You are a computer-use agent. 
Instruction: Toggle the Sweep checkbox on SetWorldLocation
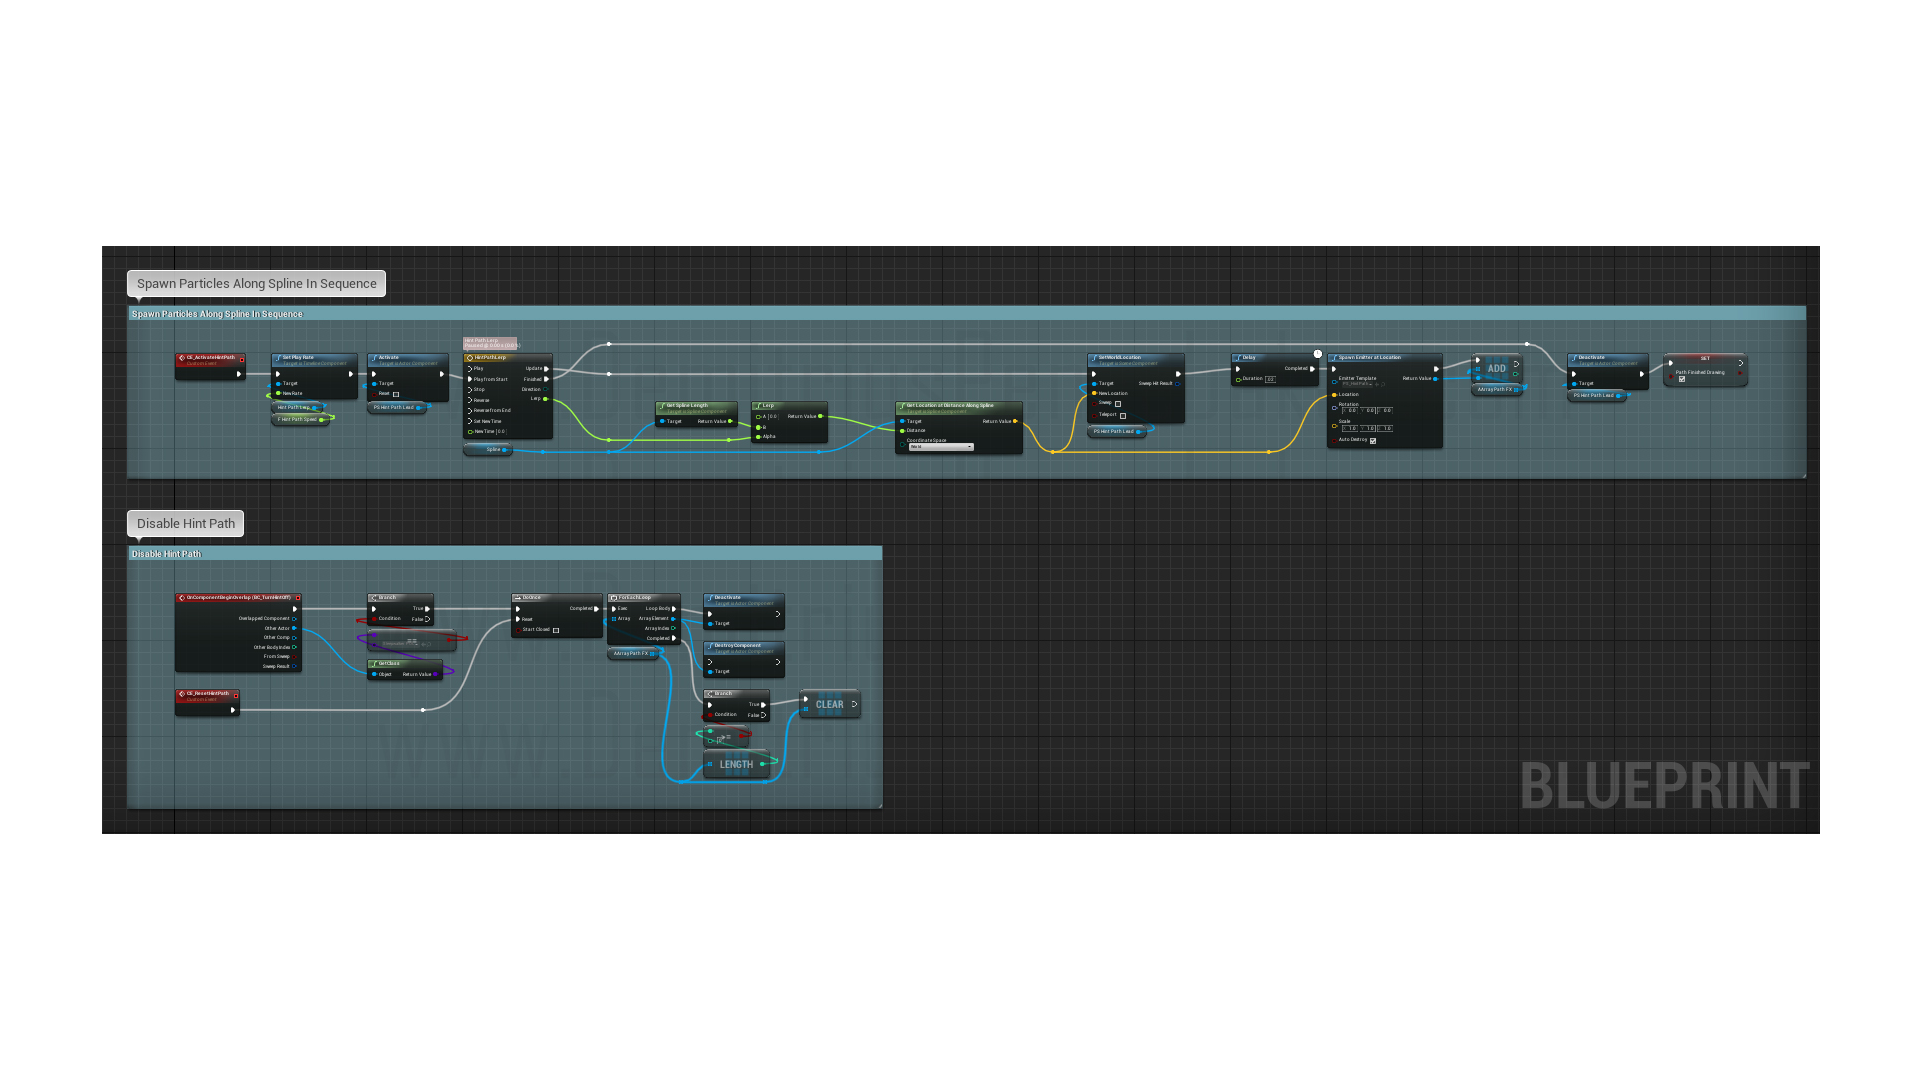(1118, 404)
